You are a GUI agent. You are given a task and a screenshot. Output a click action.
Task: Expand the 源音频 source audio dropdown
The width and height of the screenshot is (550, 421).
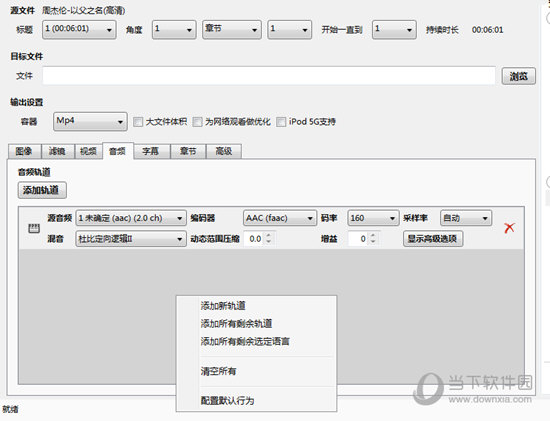tap(131, 218)
